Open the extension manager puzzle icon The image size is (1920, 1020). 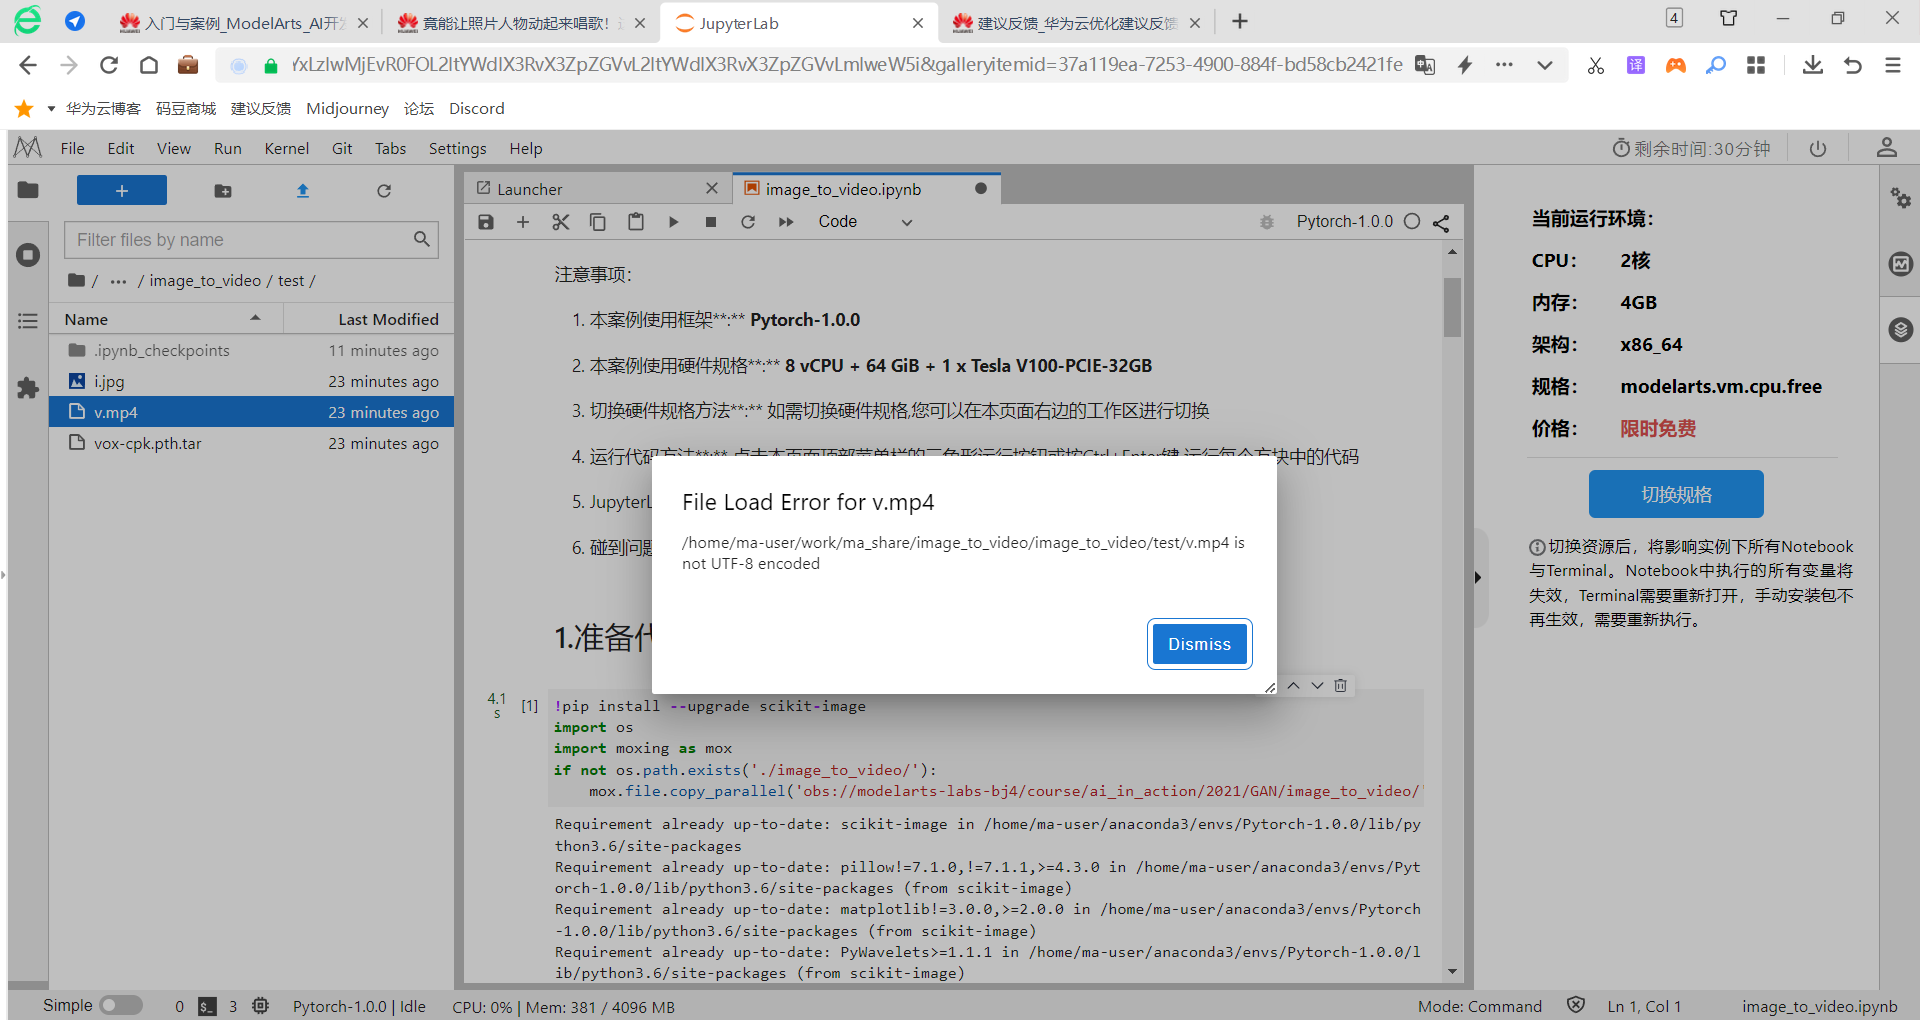pos(28,388)
